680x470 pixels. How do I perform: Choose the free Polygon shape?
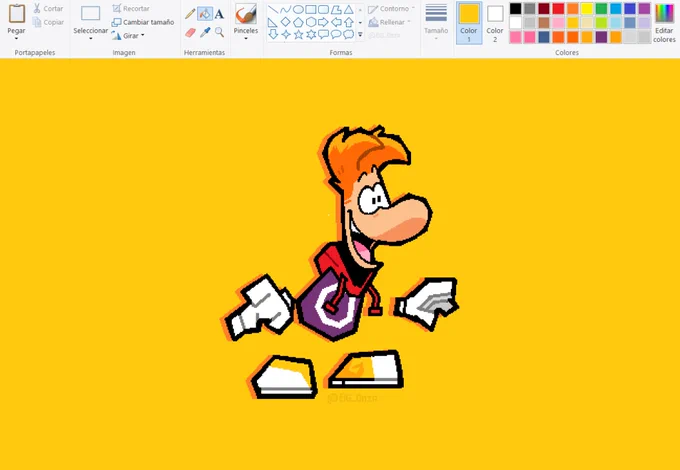tap(336, 10)
